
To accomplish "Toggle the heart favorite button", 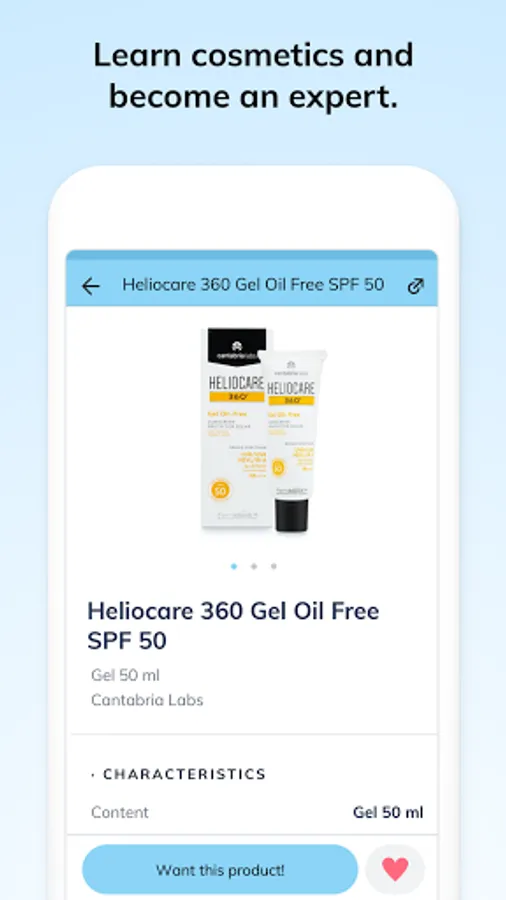I will coord(395,870).
